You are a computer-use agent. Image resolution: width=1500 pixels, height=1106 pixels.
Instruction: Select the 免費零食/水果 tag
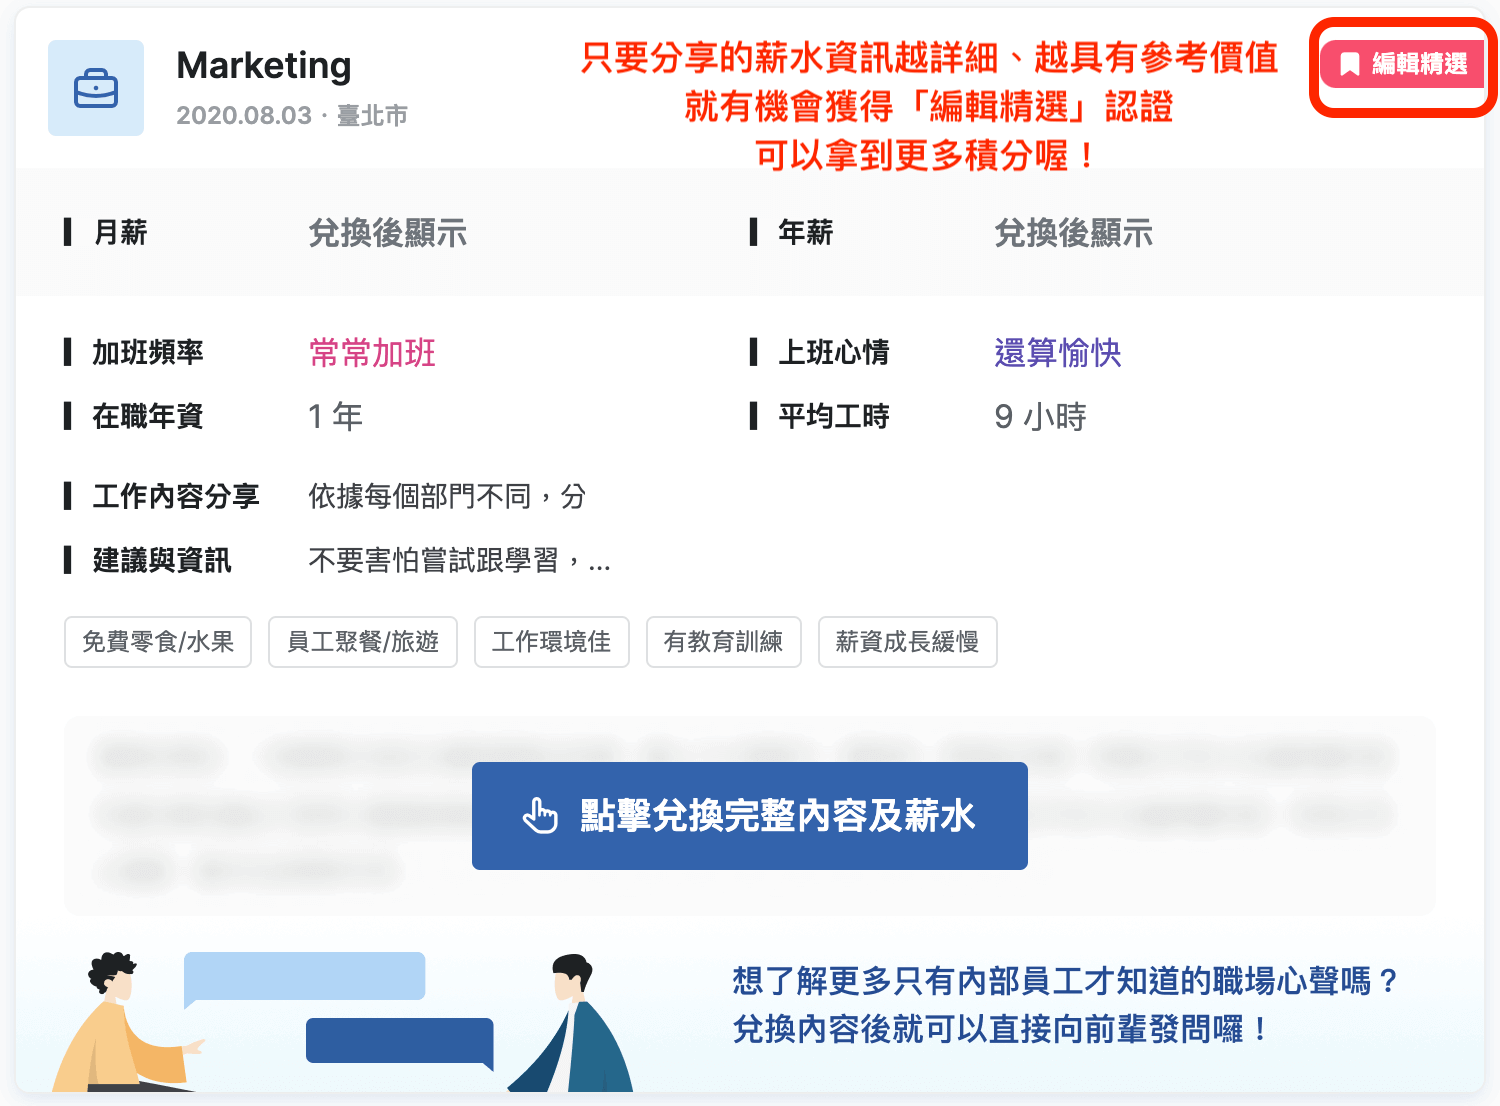tap(158, 642)
